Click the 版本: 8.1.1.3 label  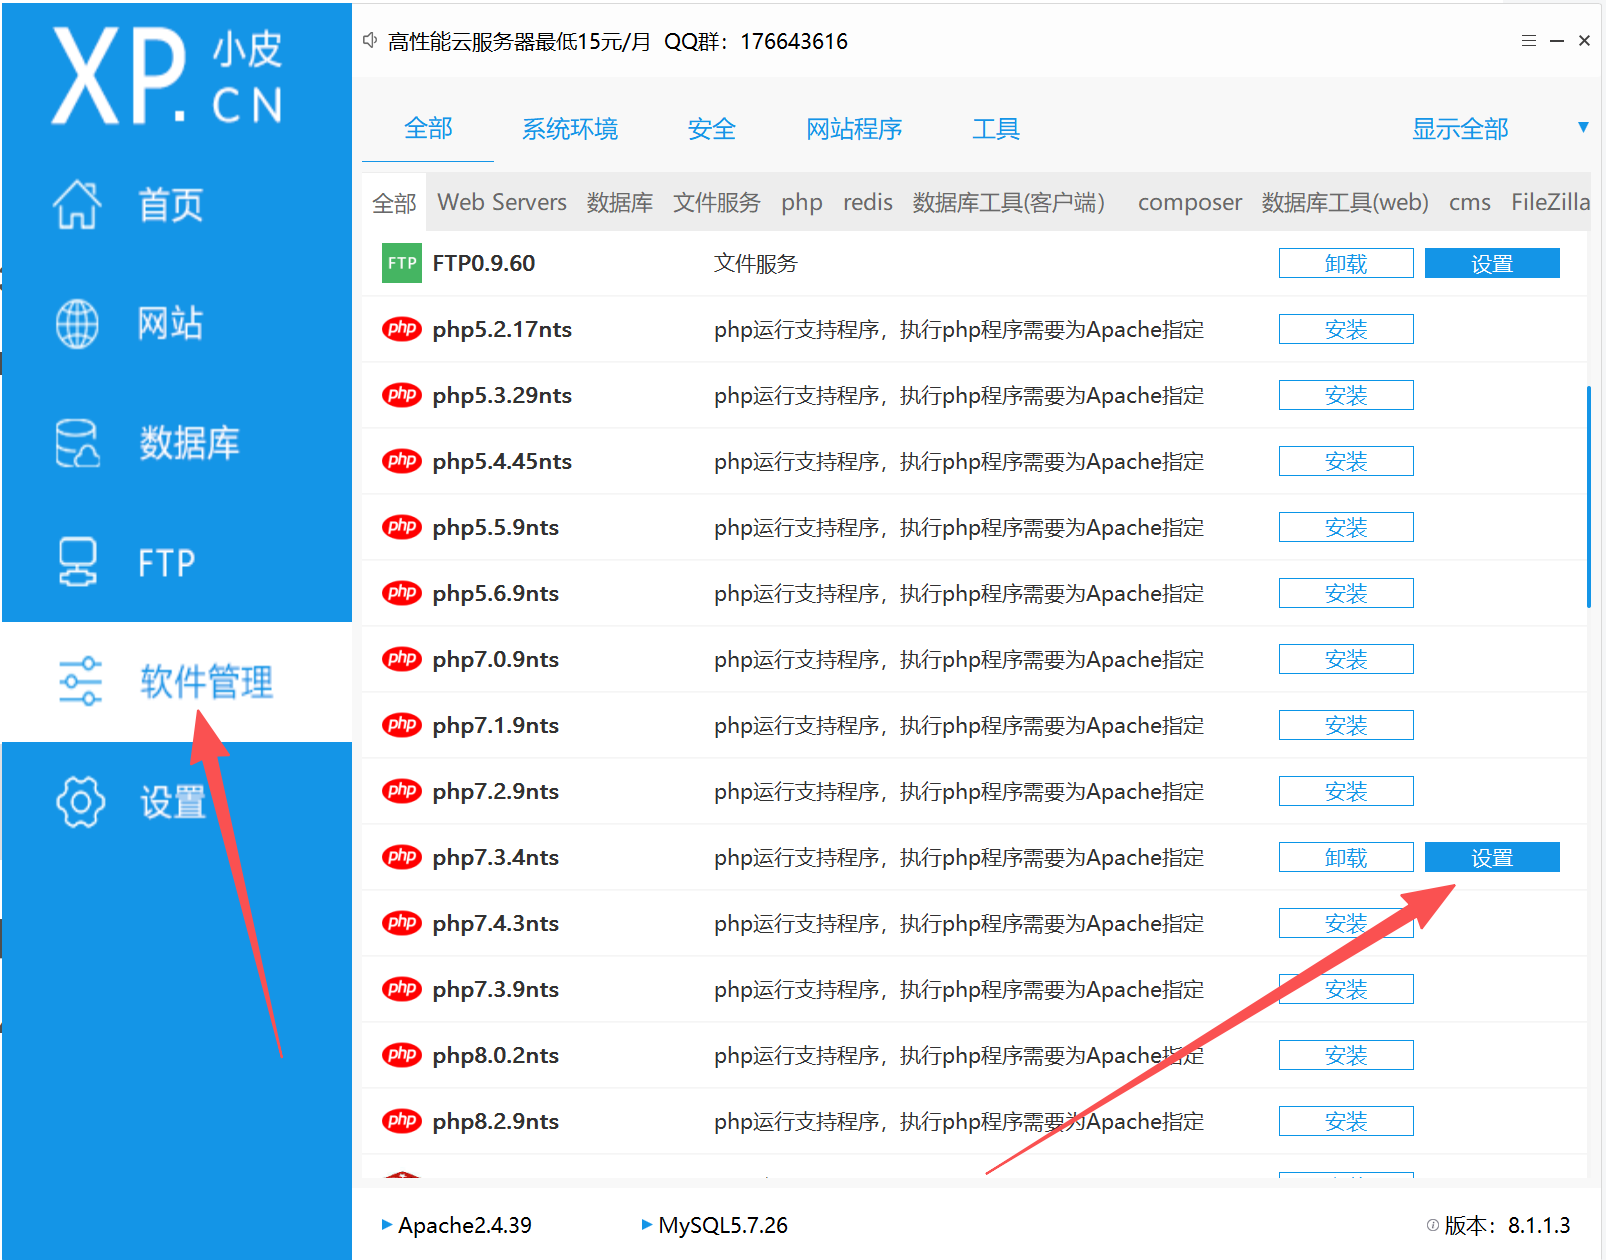(1507, 1225)
